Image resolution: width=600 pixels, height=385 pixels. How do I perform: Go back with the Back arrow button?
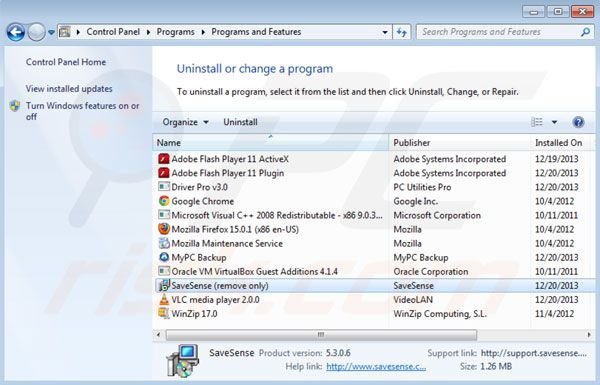[16, 32]
